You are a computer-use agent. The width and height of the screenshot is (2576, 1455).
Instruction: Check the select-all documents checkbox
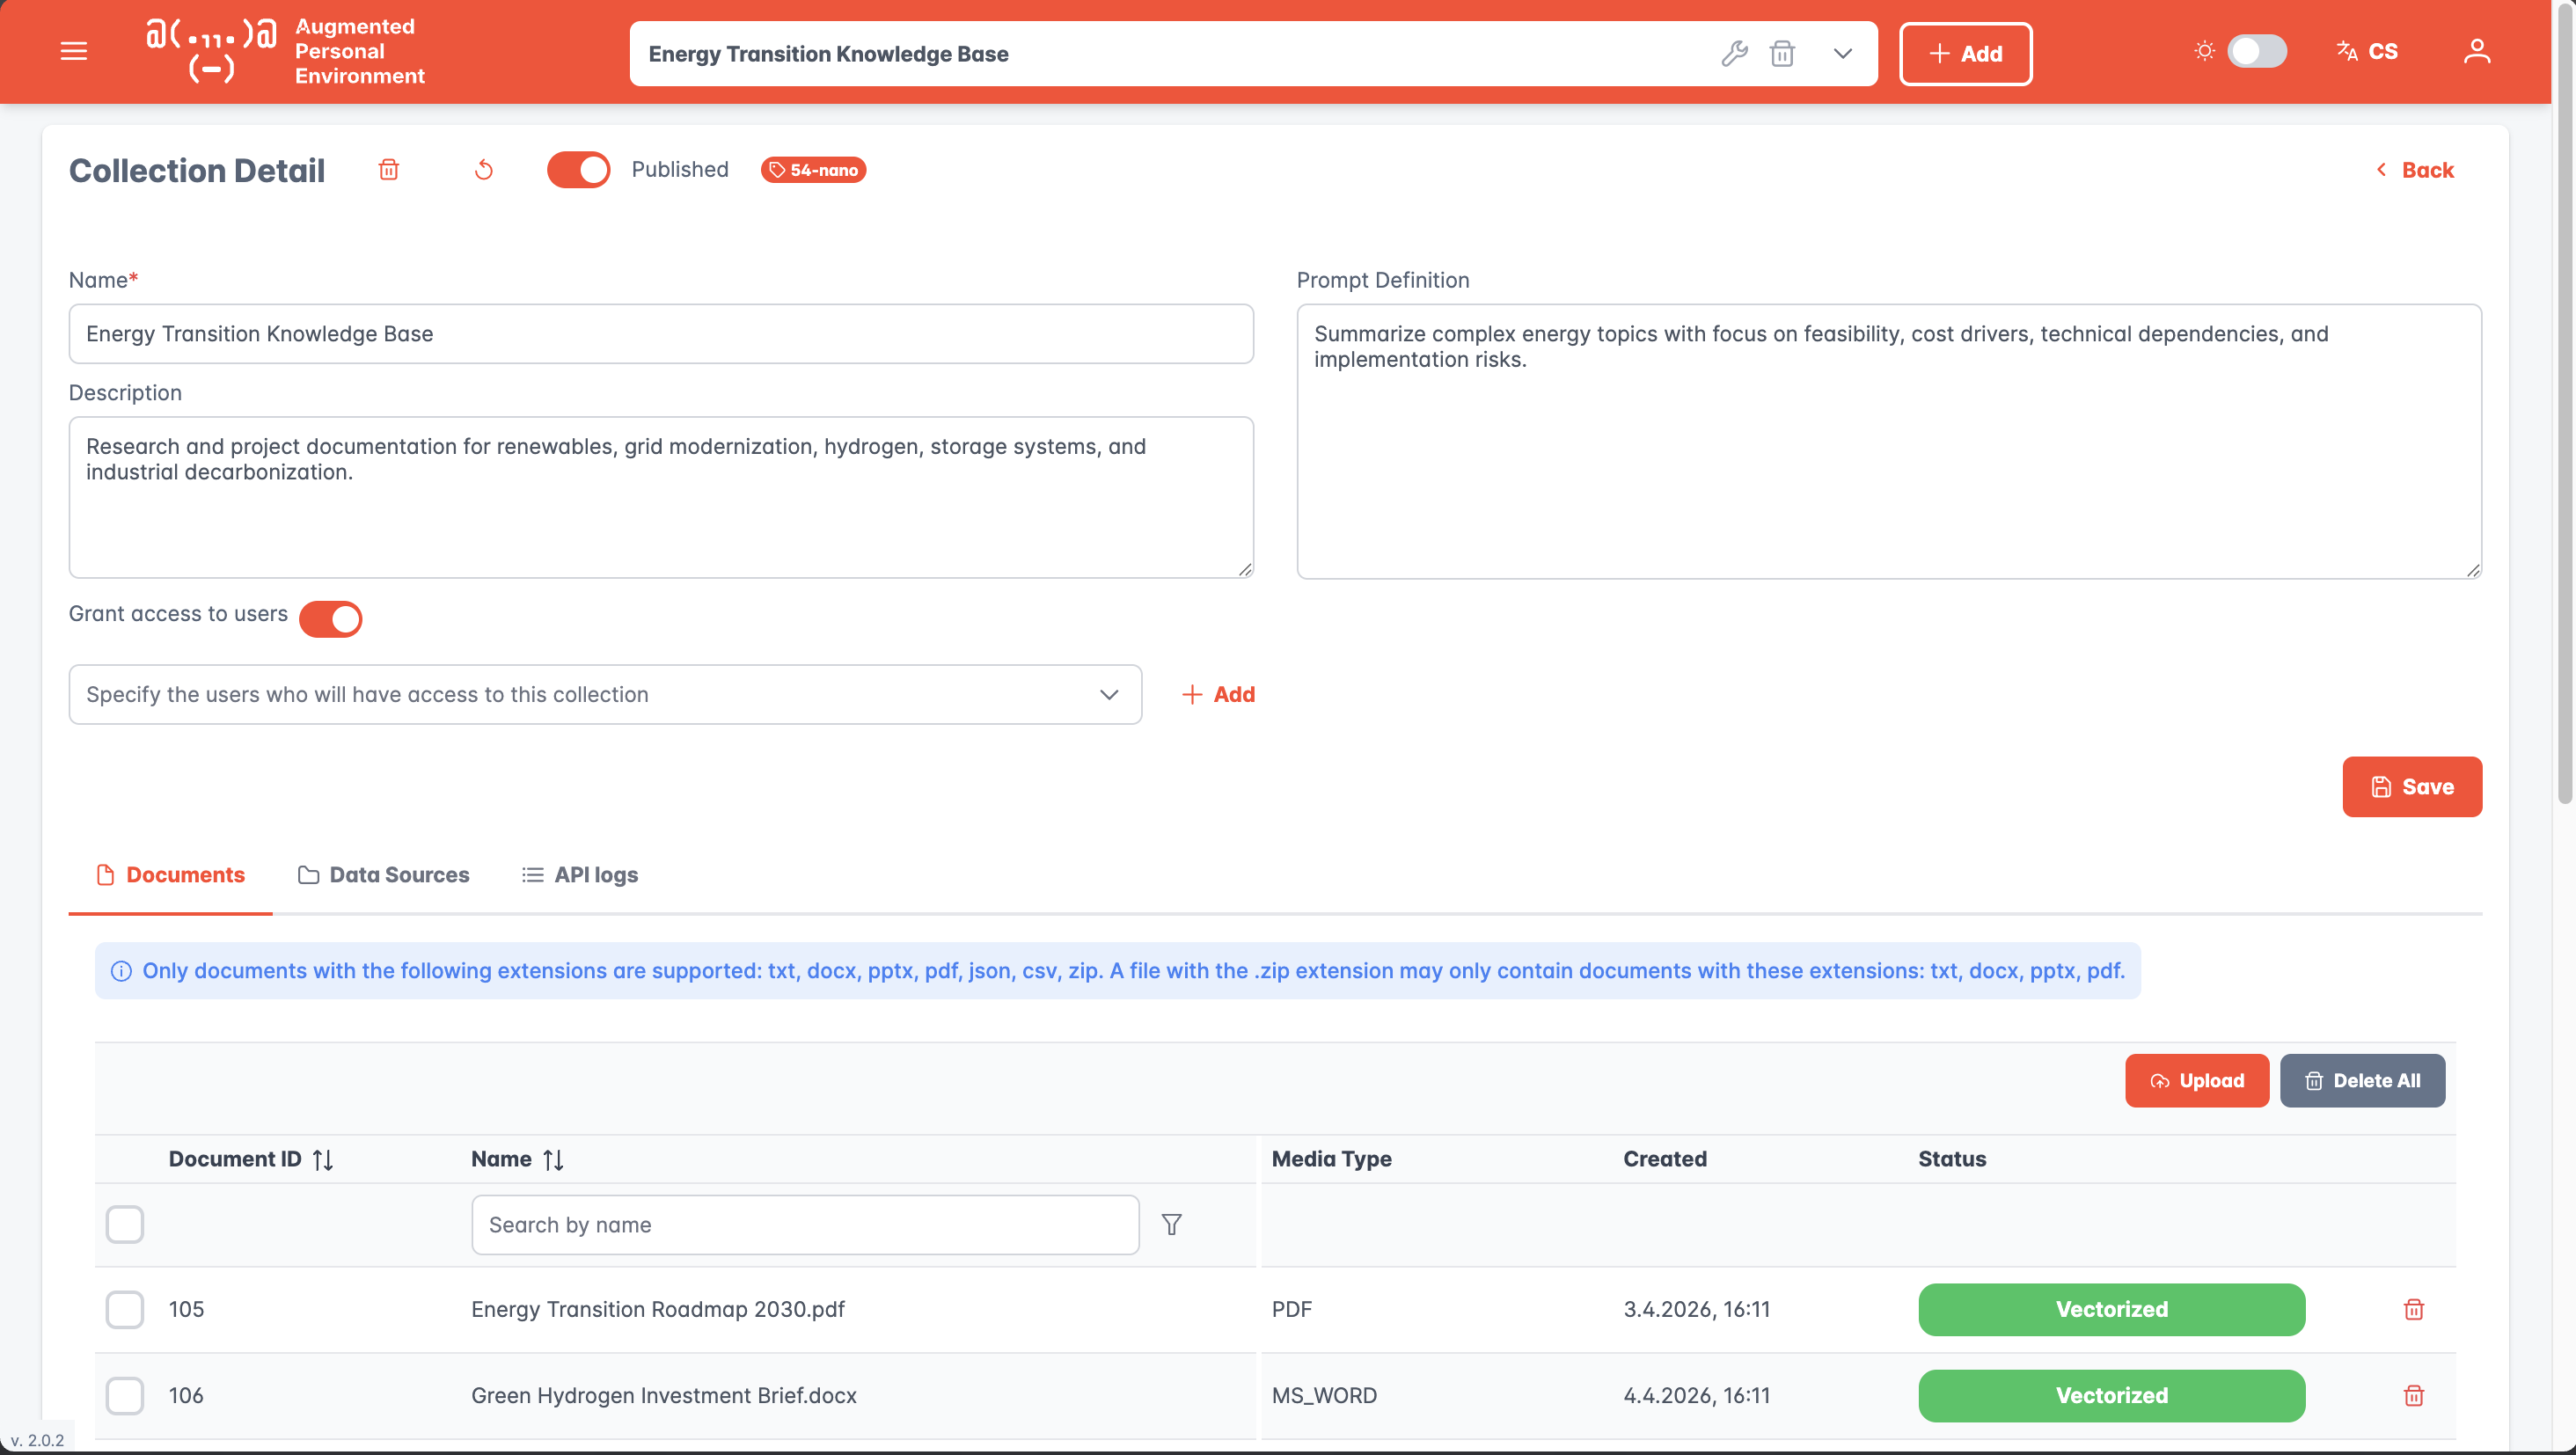coord(125,1225)
